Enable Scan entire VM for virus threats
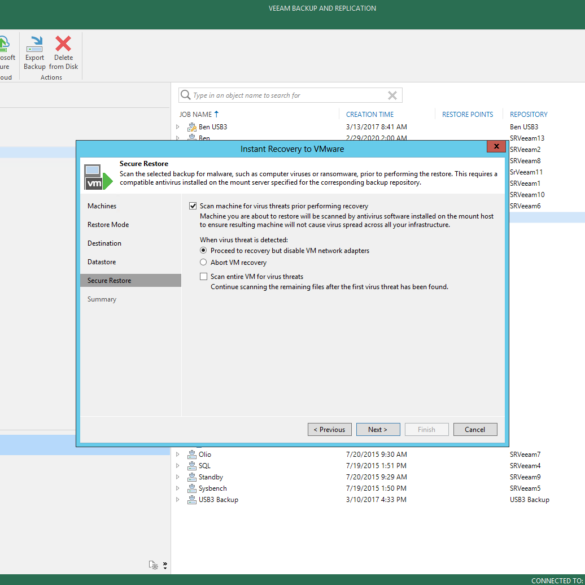 [203, 276]
